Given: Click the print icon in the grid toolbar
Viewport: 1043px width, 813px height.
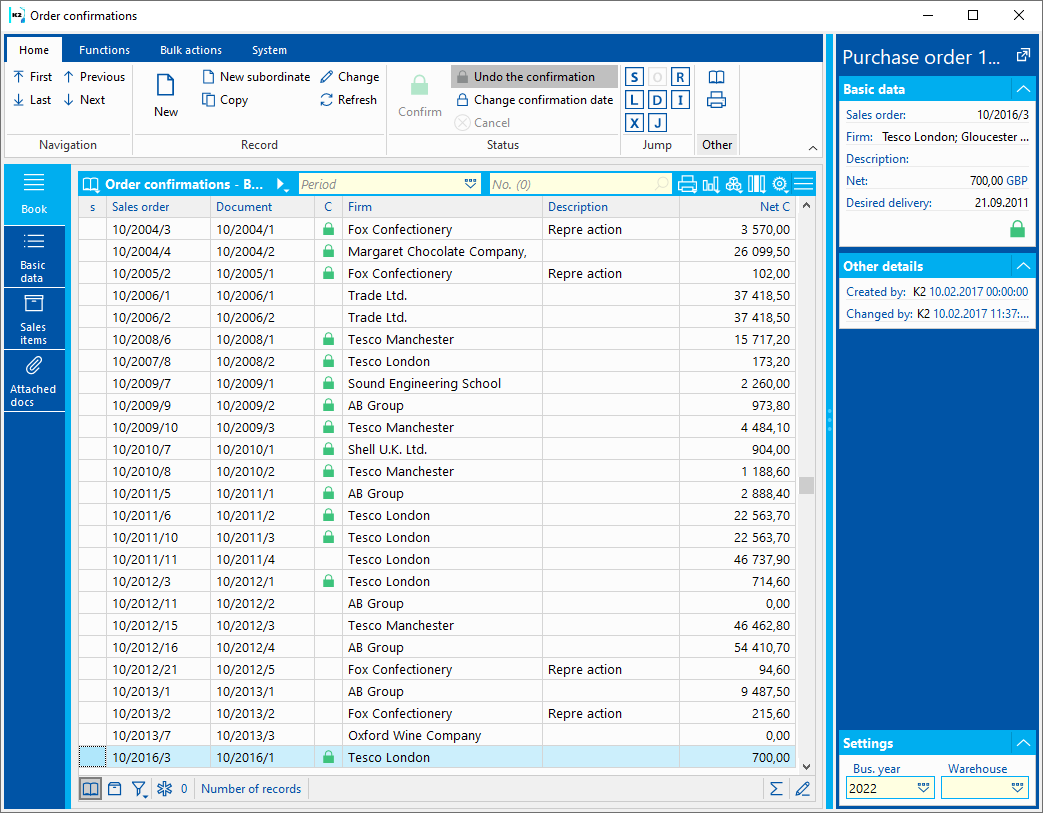Looking at the screenshot, I should (687, 184).
